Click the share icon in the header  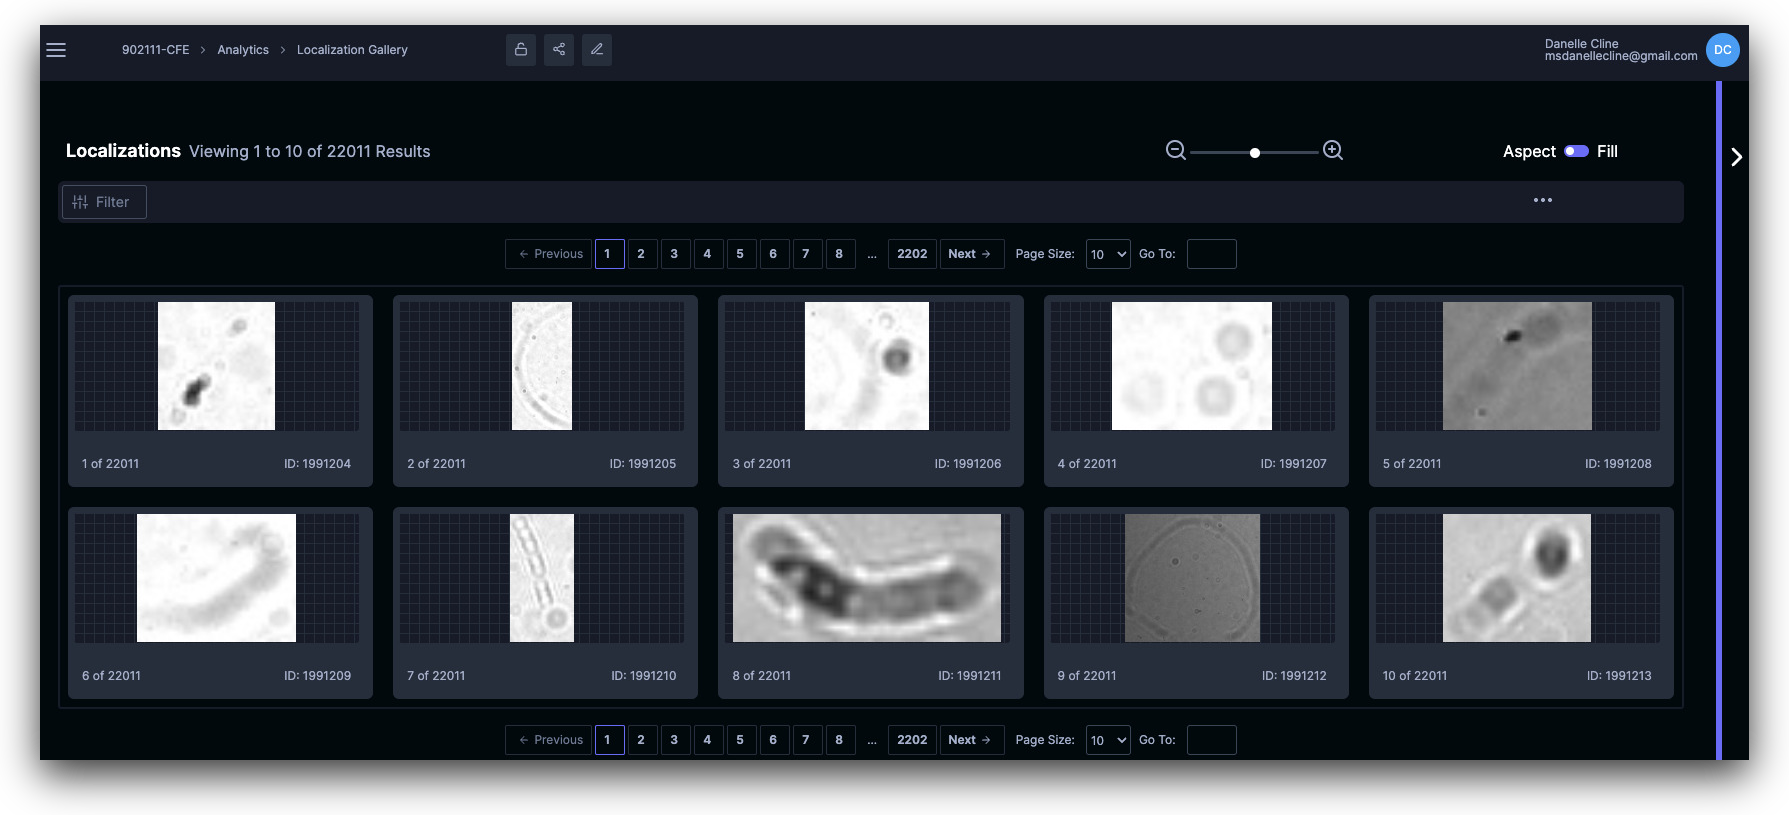coord(559,50)
